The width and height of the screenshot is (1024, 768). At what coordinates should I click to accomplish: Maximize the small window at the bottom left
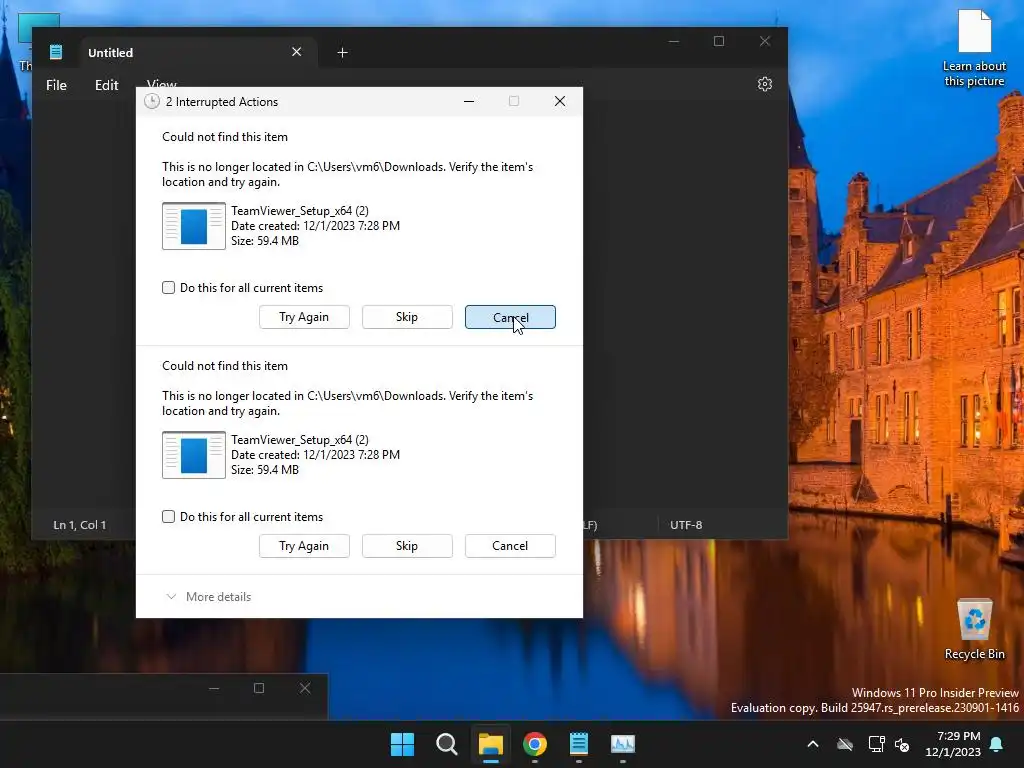point(259,688)
